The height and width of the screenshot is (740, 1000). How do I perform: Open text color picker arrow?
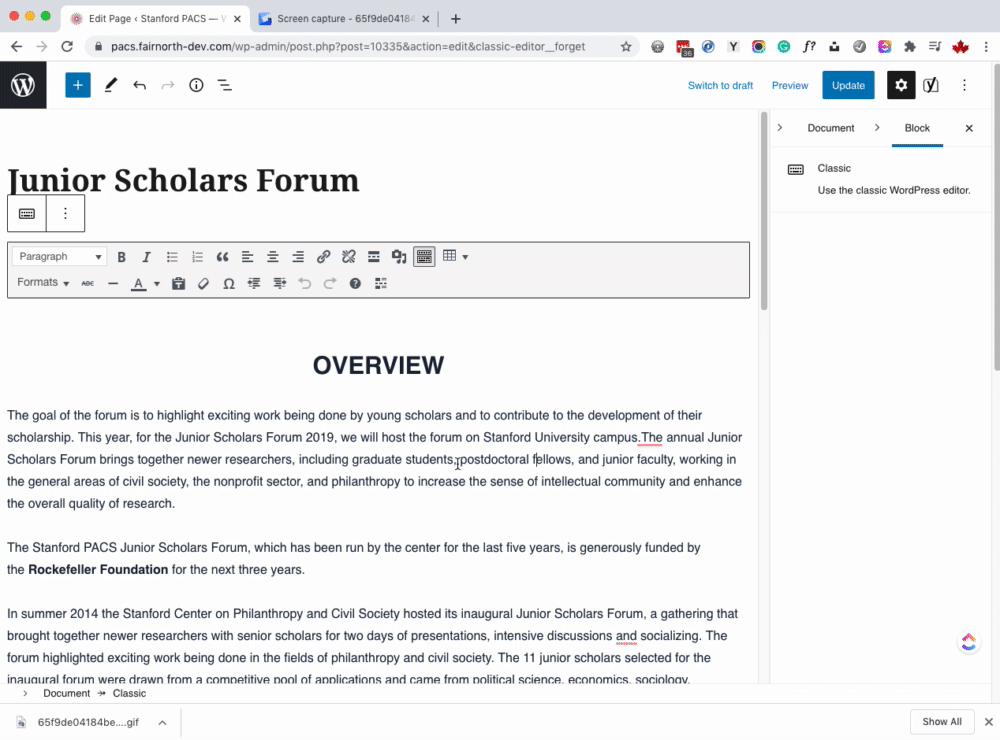(x=157, y=284)
